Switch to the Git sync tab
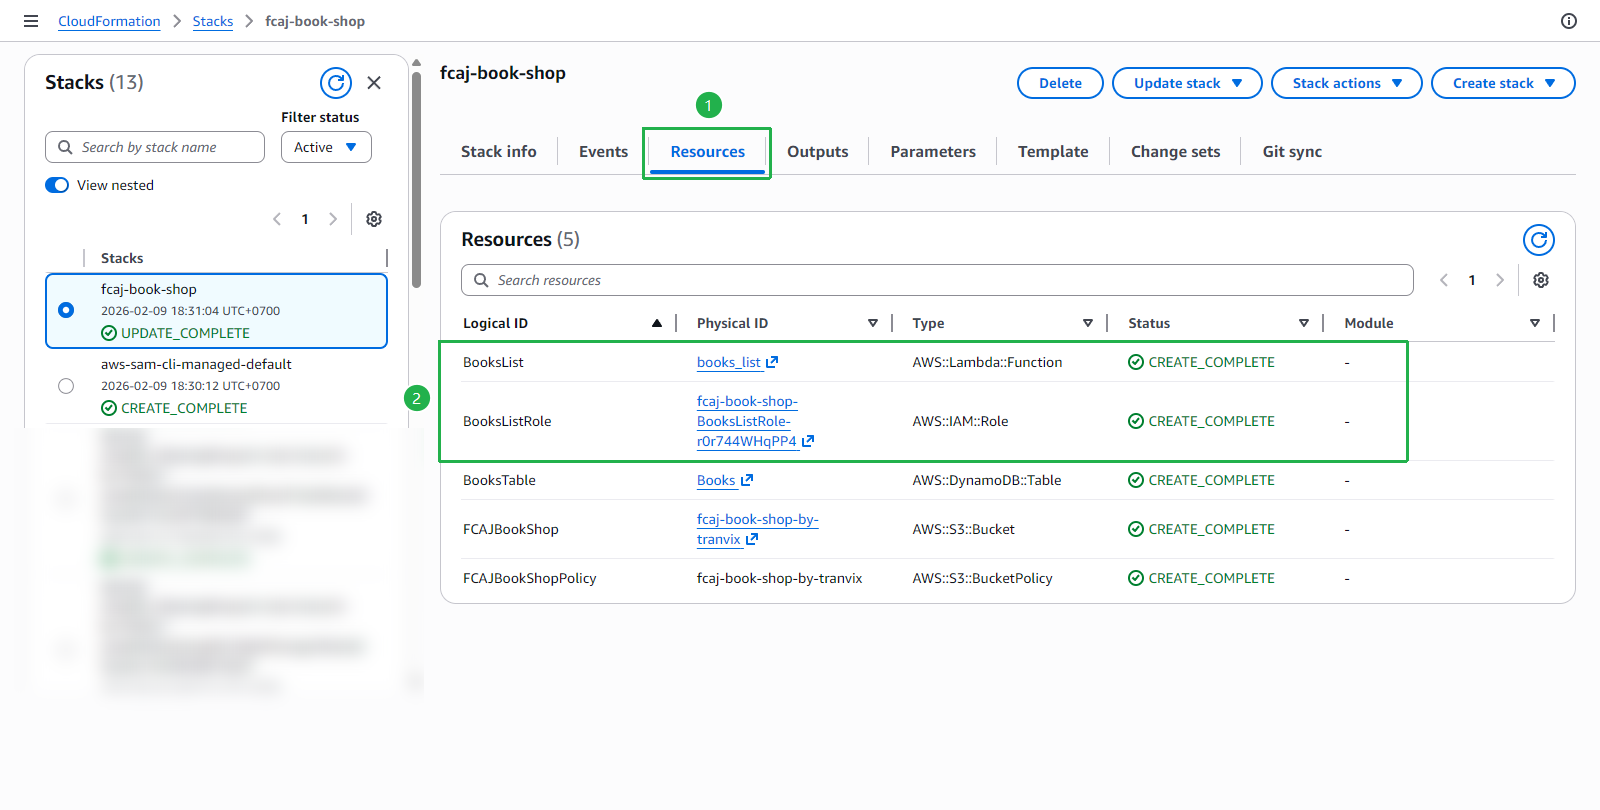Image resolution: width=1600 pixels, height=810 pixels. [x=1292, y=152]
